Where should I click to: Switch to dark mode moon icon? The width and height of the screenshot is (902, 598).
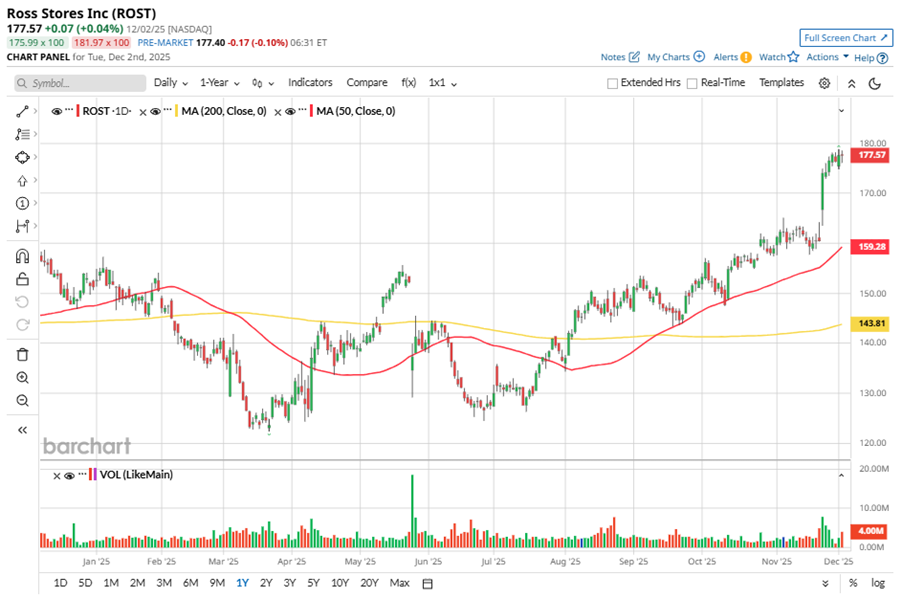pos(874,83)
